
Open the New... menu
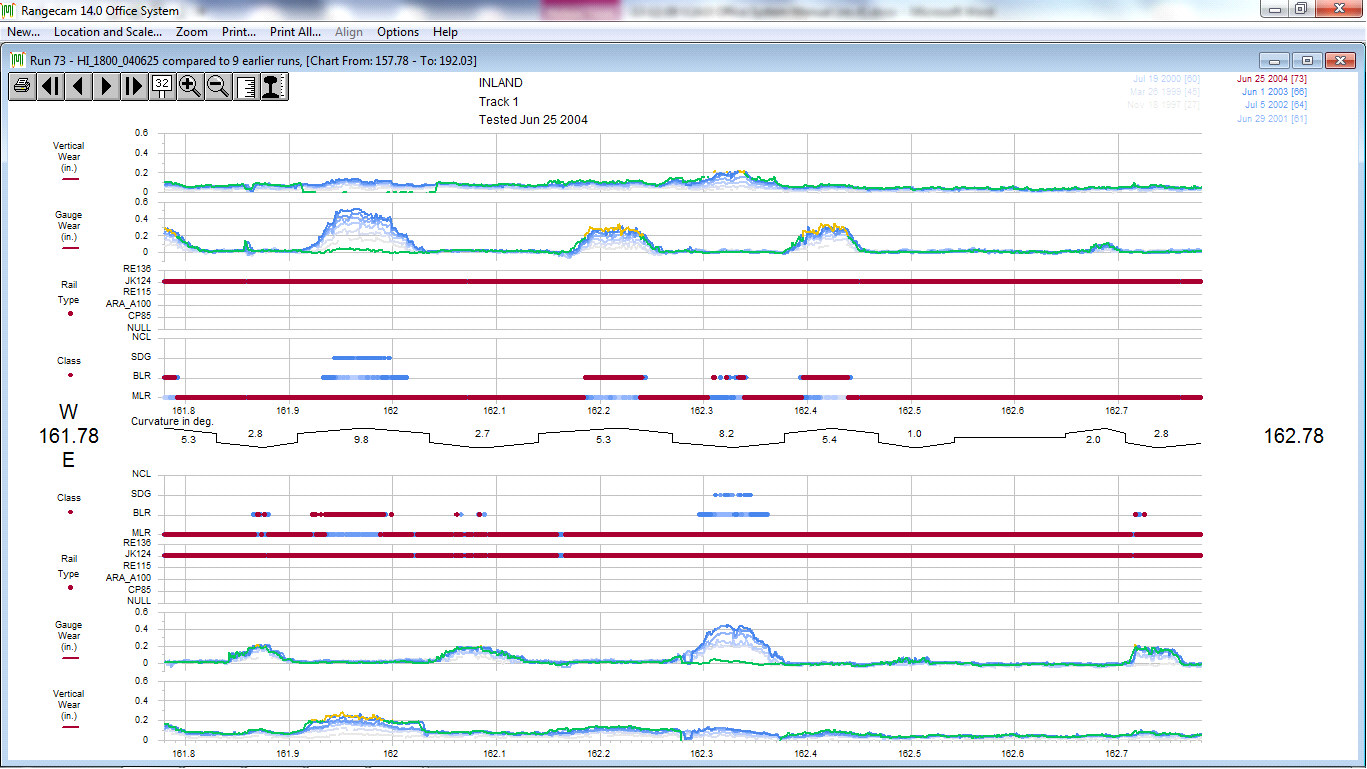click(23, 32)
